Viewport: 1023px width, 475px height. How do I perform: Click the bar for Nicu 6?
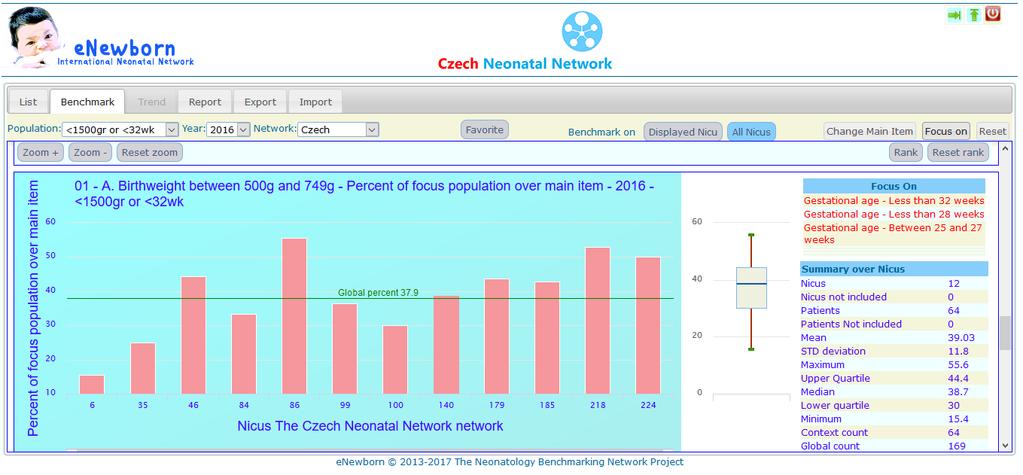coord(92,384)
